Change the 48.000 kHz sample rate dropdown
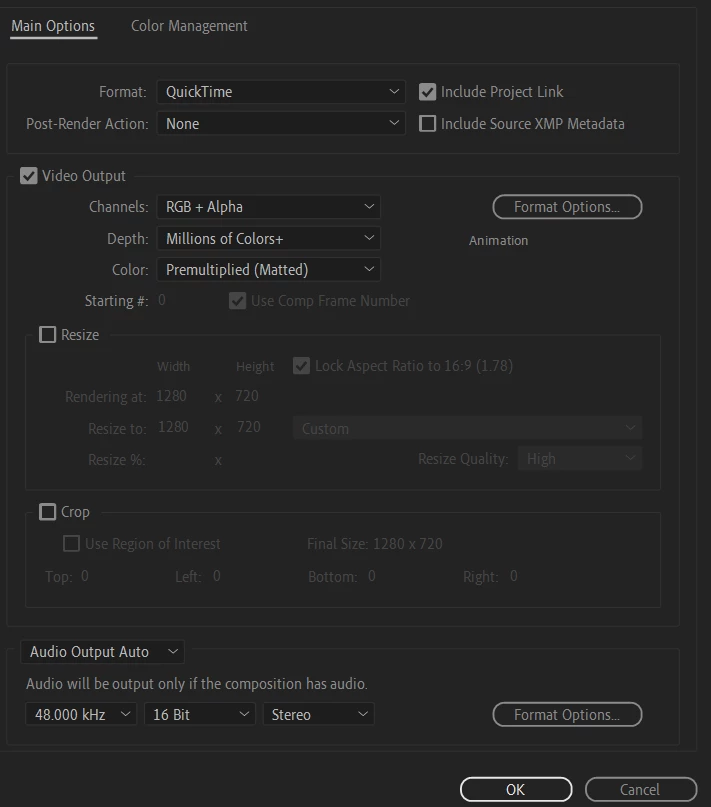The width and height of the screenshot is (711, 807). pos(81,714)
